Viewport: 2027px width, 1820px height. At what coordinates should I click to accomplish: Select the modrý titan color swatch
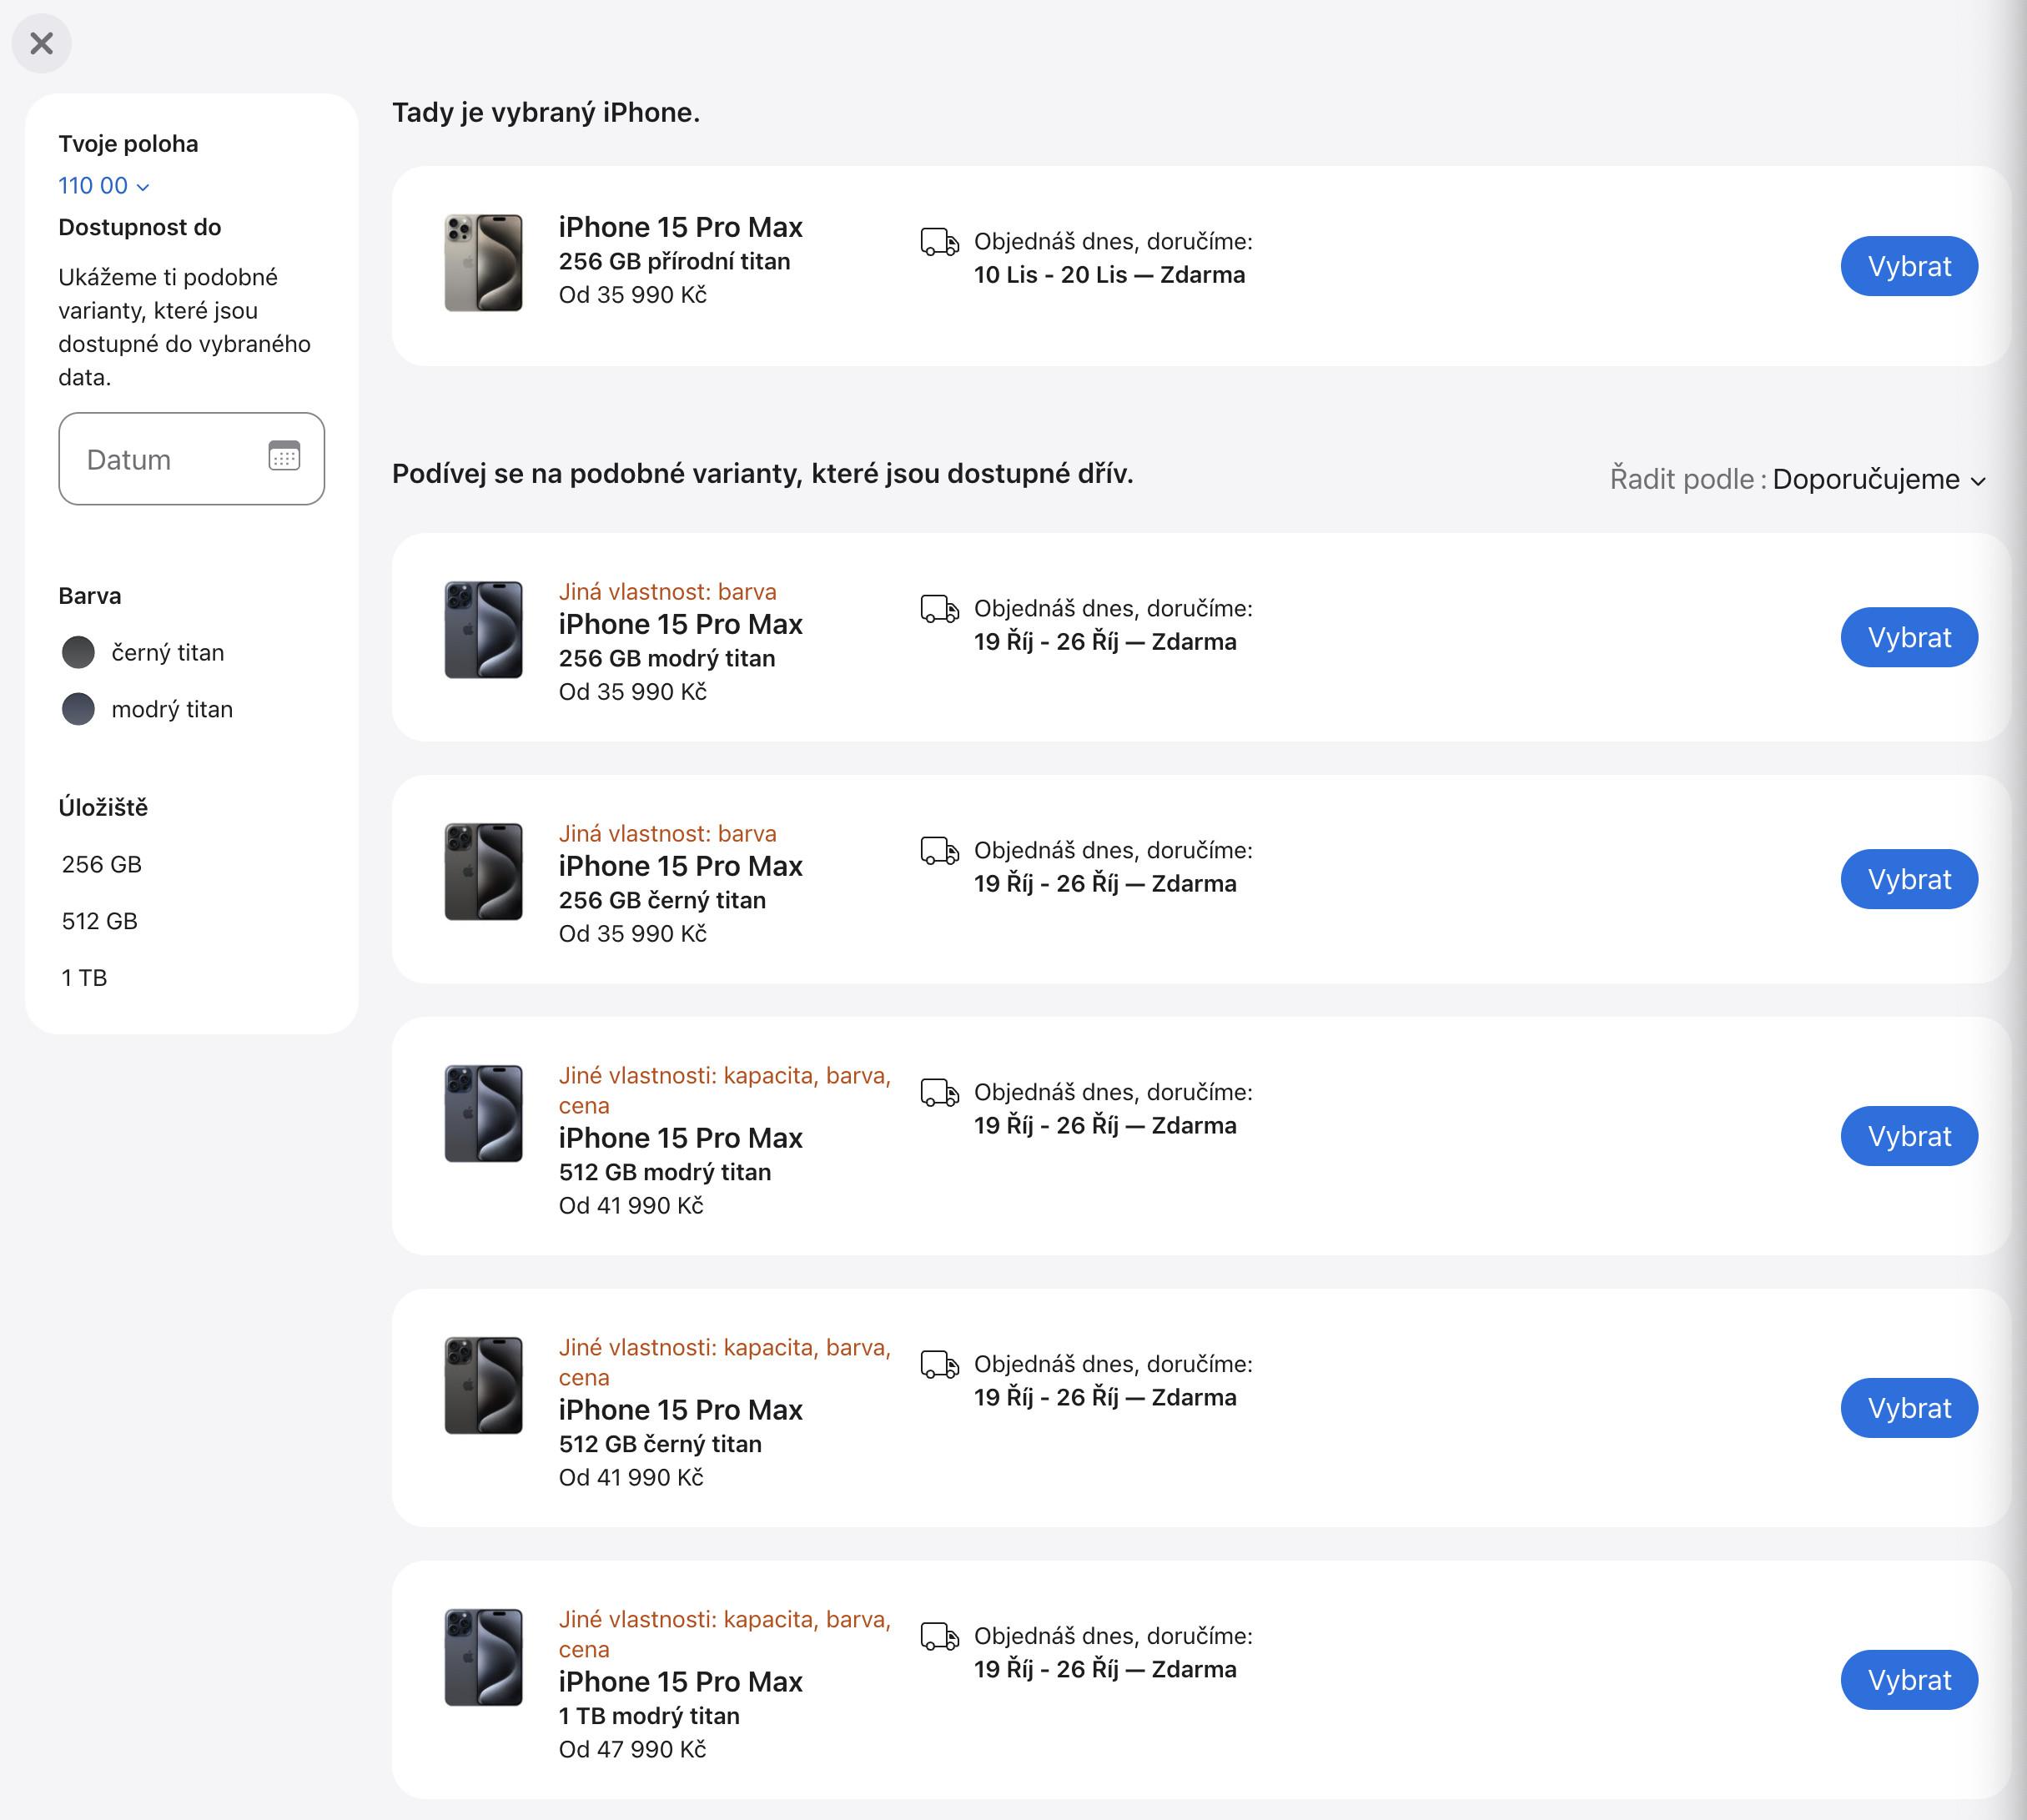pos(78,709)
